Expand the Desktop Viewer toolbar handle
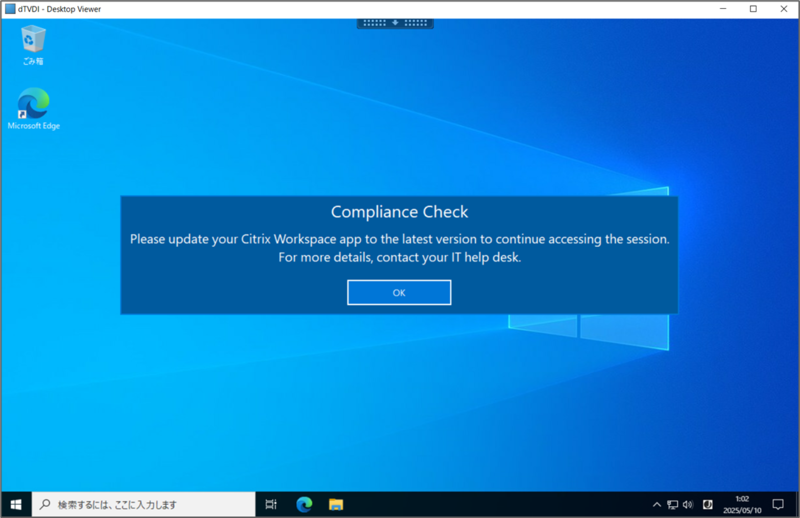Image resolution: width=800 pixels, height=518 pixels. pyautogui.click(x=395, y=23)
